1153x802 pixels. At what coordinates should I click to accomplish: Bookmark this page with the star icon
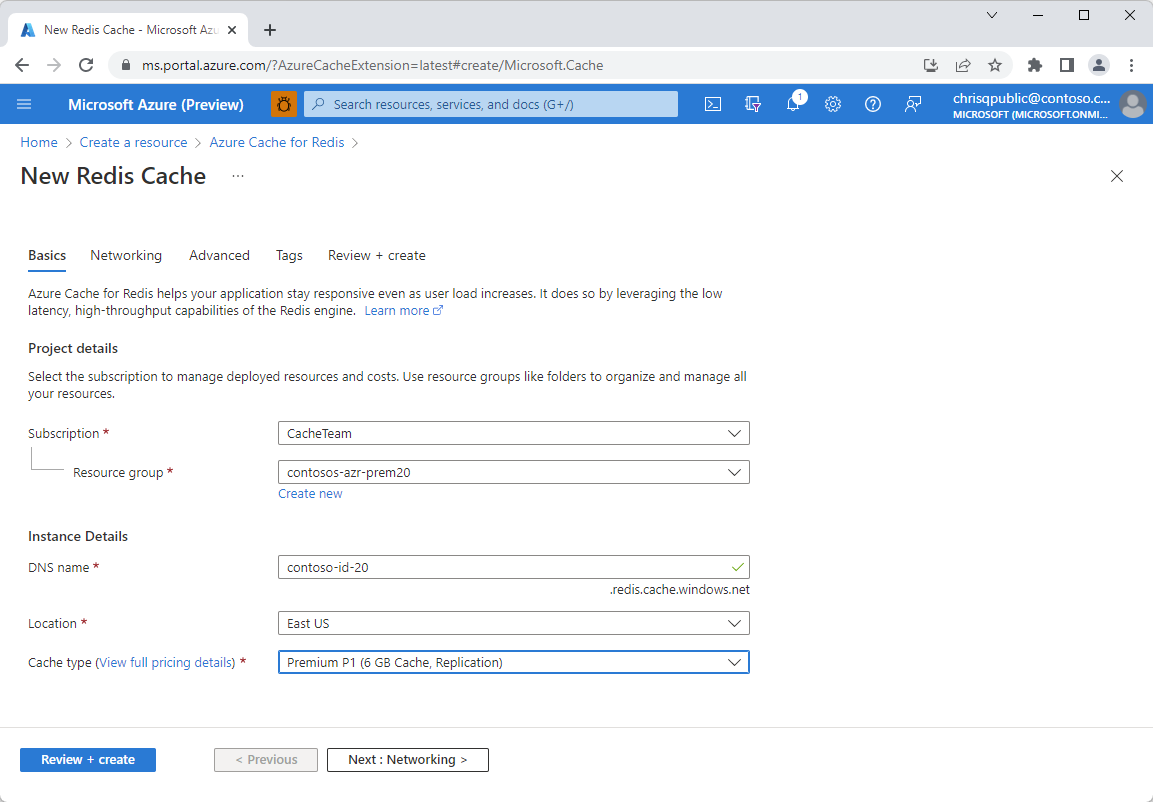coord(995,65)
